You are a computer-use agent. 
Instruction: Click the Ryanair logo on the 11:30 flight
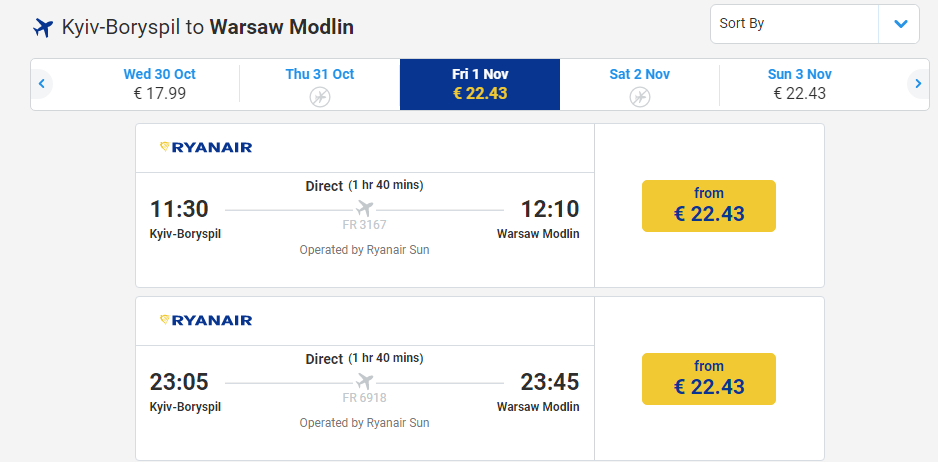206,147
